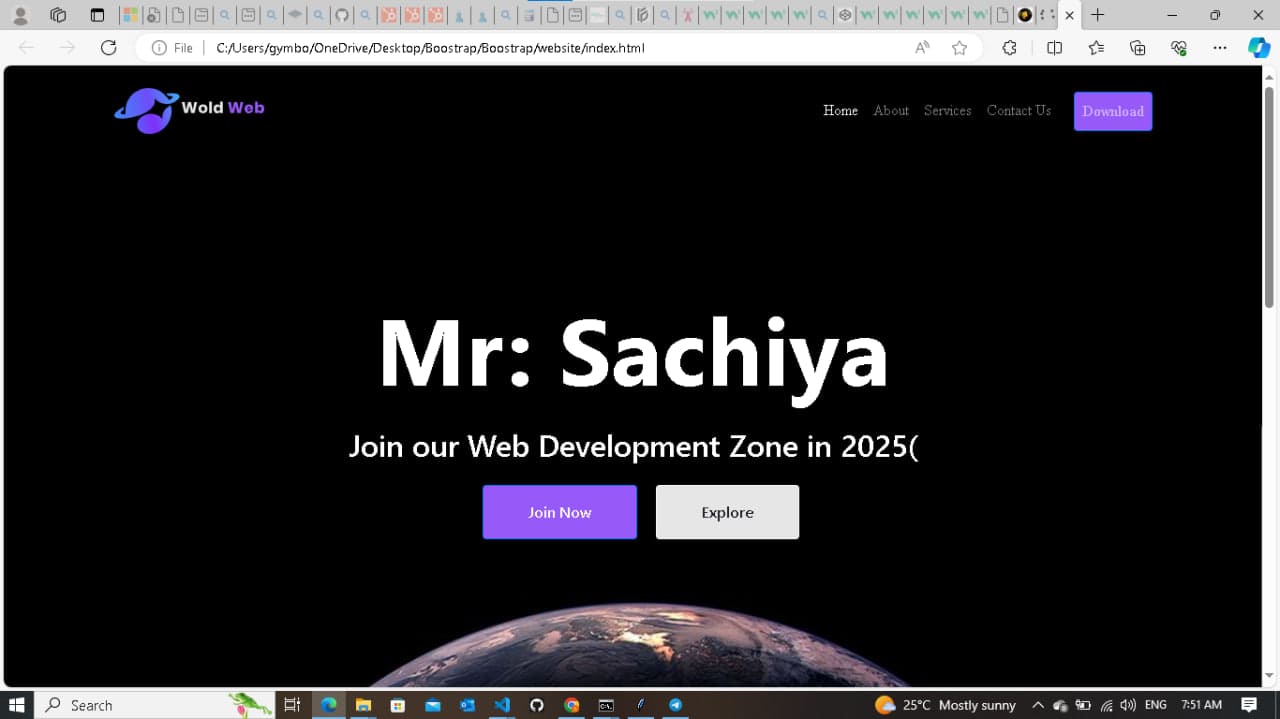This screenshot has width=1280, height=719.
Task: Click the Wold Web logo
Action: 189,109
